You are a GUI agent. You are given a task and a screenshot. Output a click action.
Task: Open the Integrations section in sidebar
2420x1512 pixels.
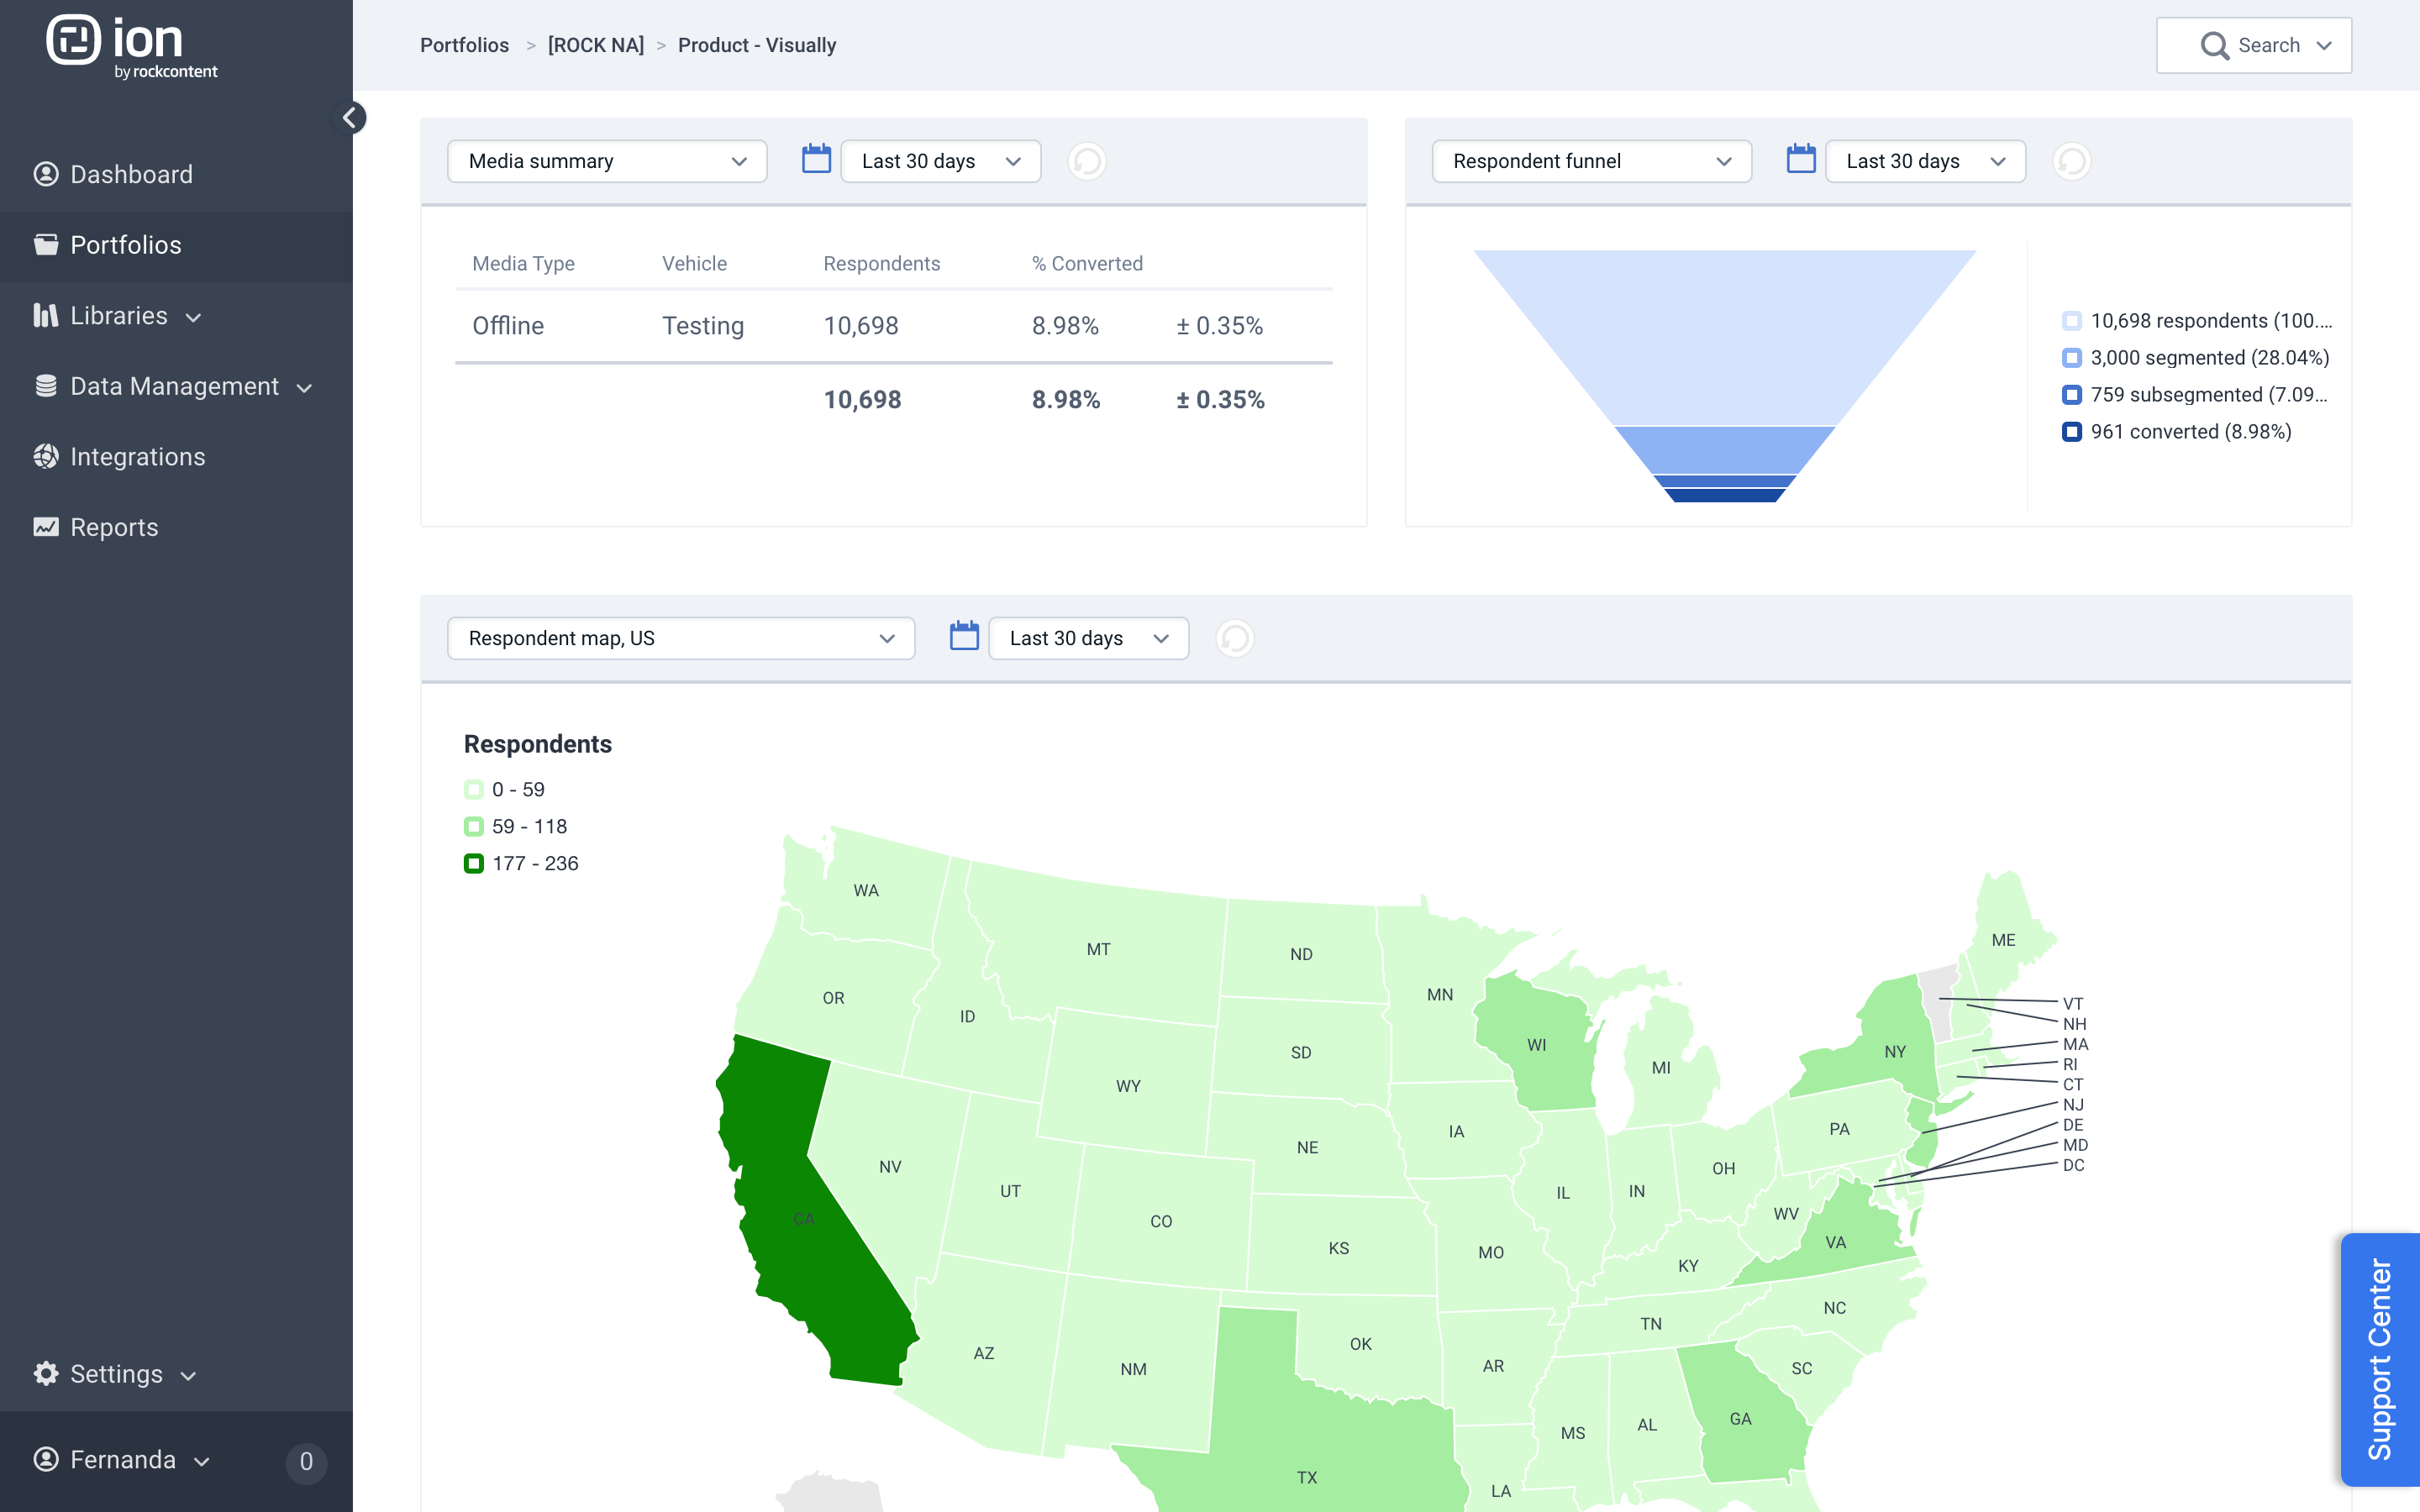click(137, 457)
